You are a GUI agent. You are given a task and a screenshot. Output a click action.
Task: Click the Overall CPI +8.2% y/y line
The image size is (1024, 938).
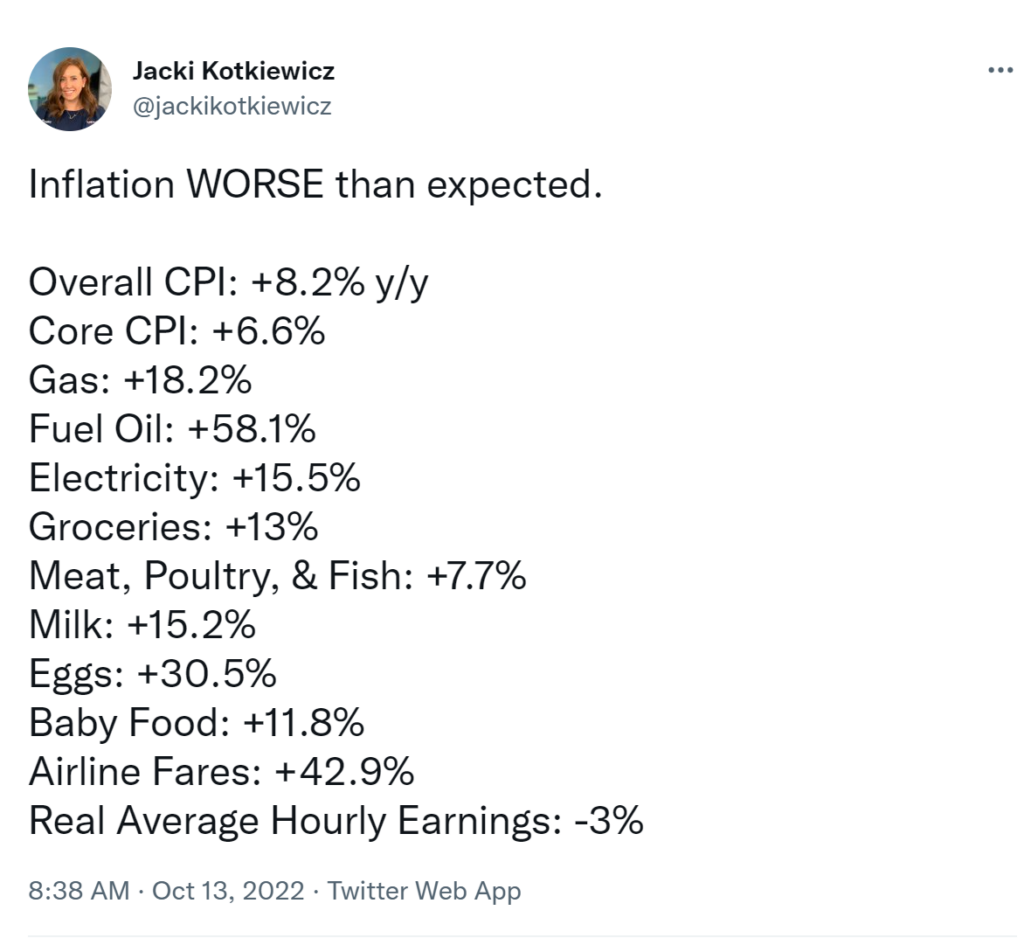[x=228, y=283]
